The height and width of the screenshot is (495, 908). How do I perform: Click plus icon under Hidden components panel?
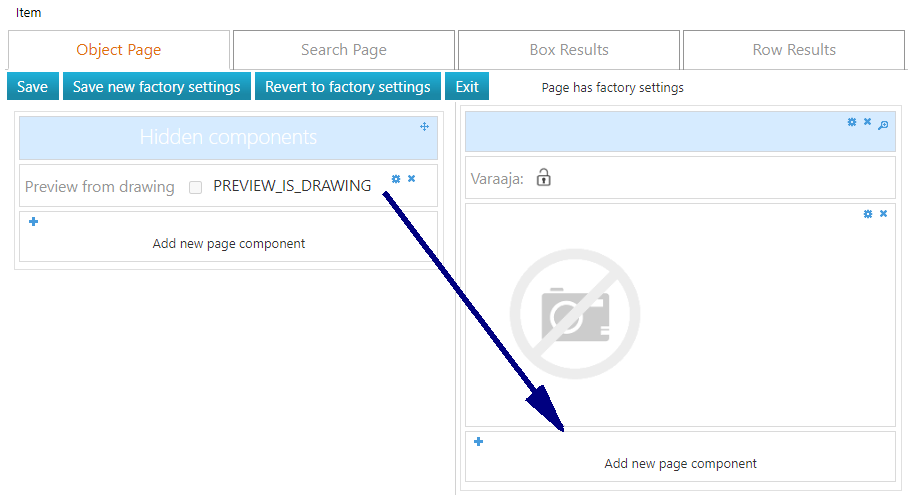[33, 222]
